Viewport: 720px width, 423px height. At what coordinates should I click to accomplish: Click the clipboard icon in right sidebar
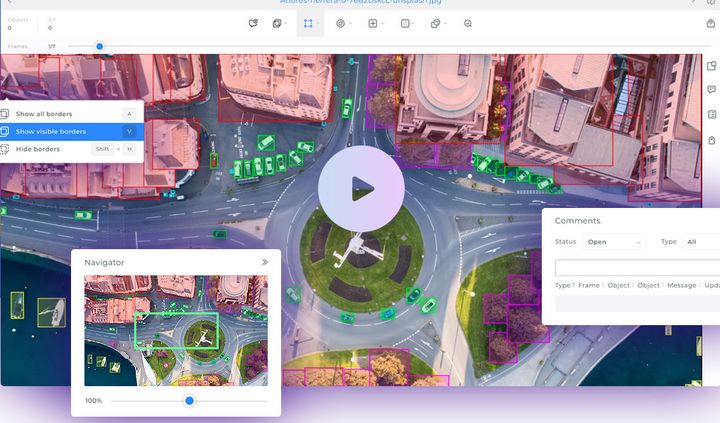coord(711,140)
